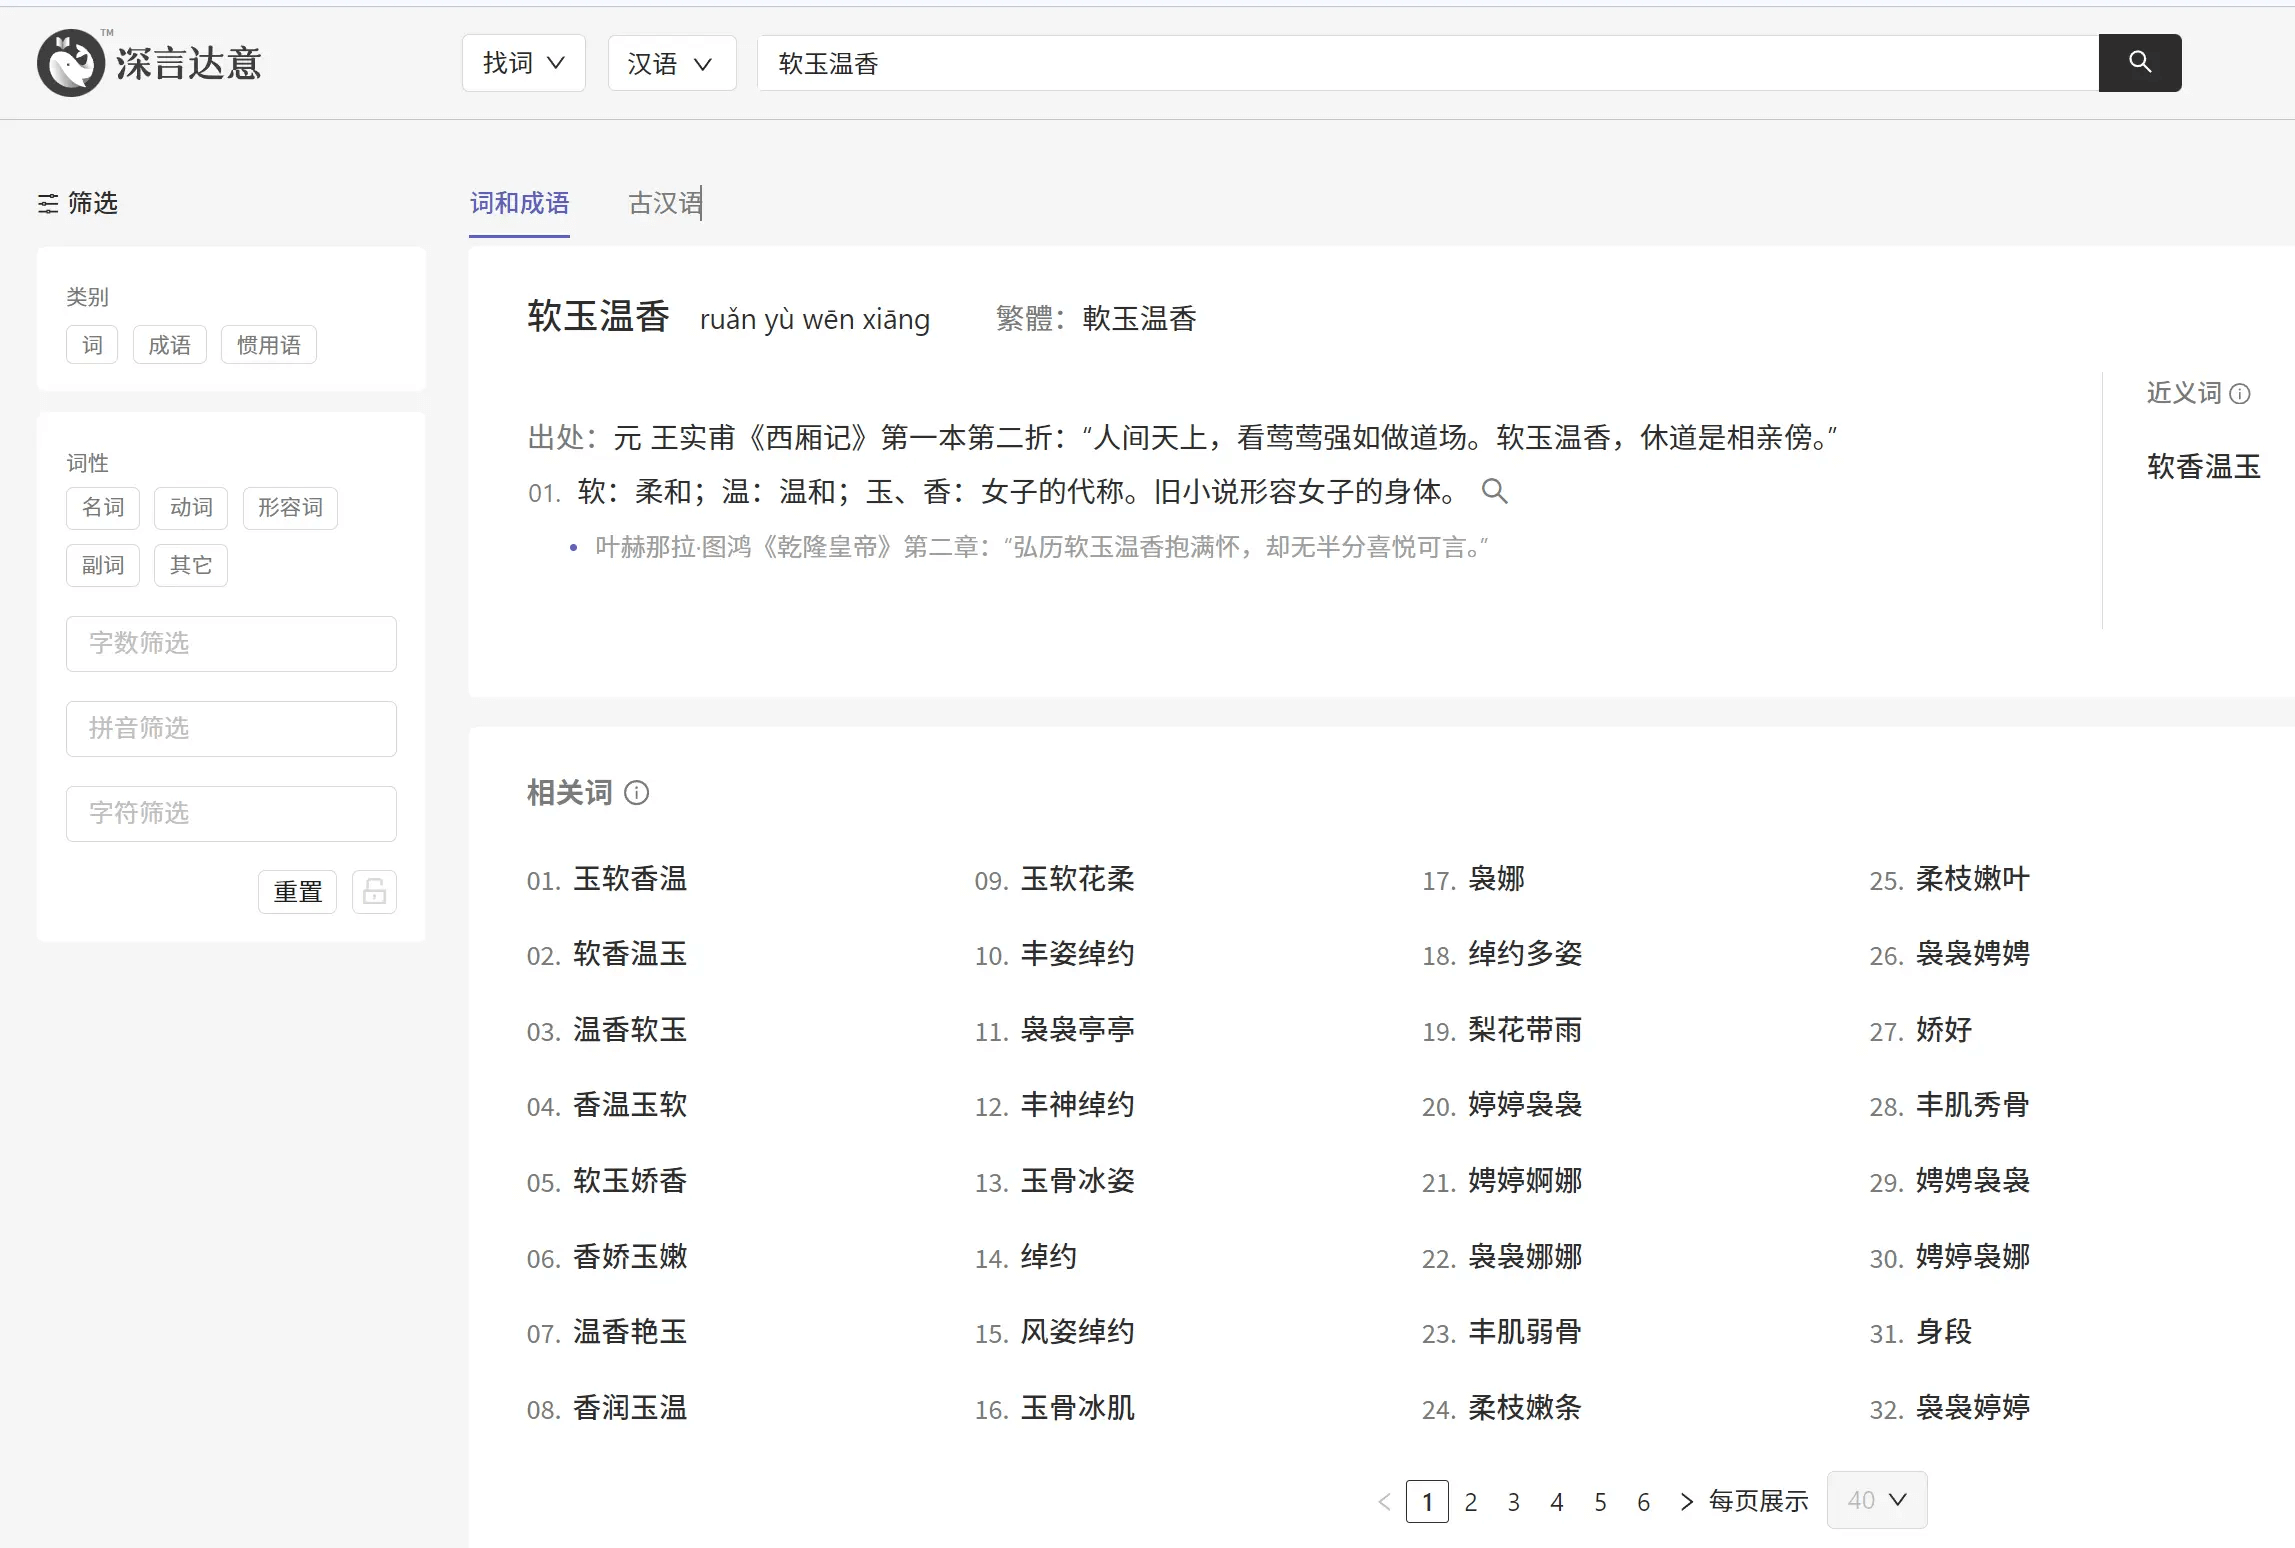The height and width of the screenshot is (1548, 2295).
Task: Click the 深言达意 panda logo icon
Action: [70, 62]
